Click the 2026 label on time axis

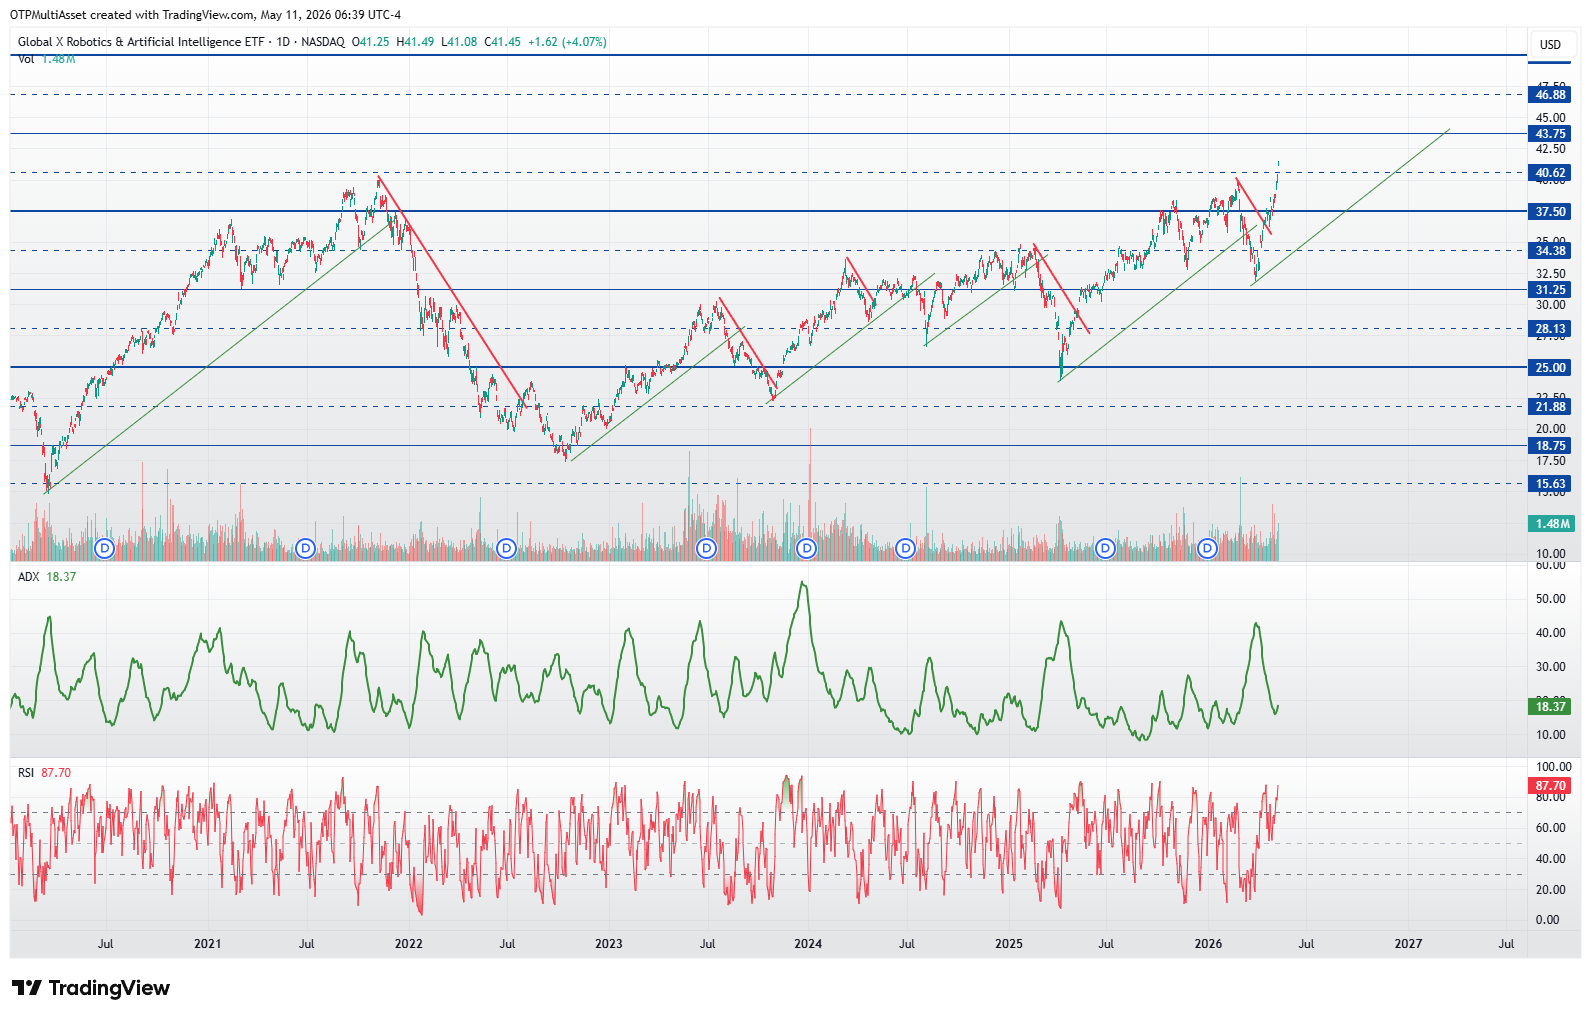[x=1208, y=944]
